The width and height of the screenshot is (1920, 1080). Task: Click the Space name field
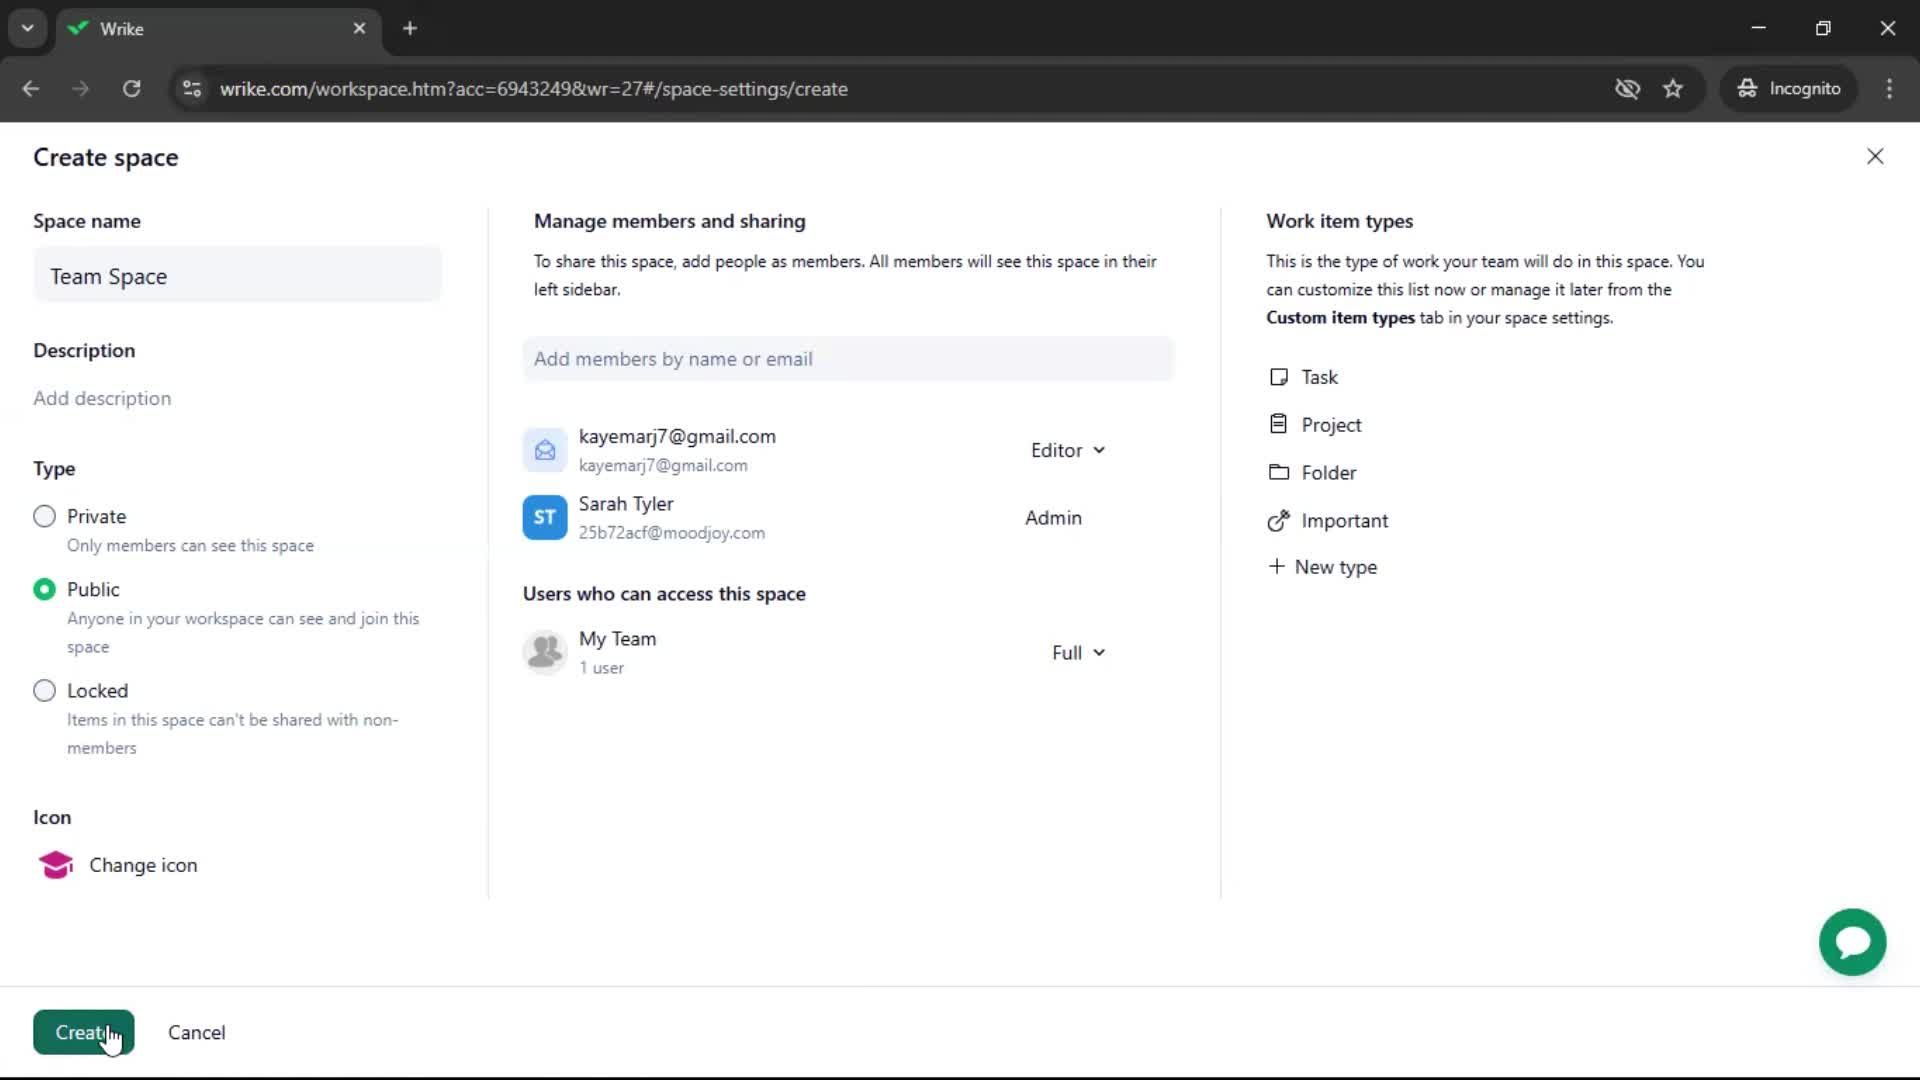click(237, 276)
